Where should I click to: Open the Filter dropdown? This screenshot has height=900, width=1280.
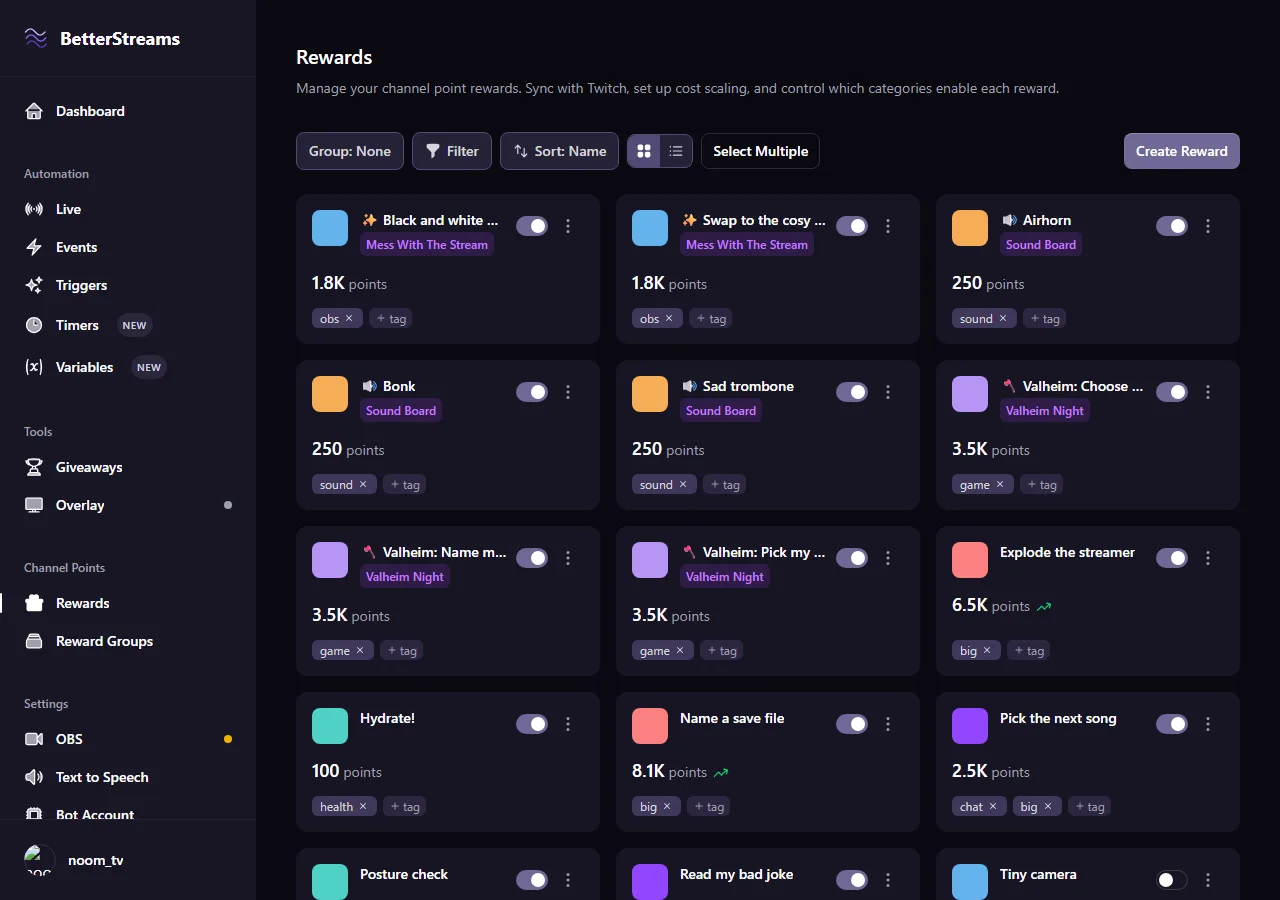(452, 151)
